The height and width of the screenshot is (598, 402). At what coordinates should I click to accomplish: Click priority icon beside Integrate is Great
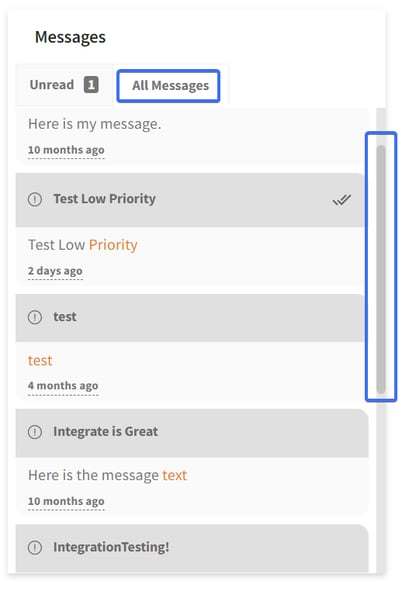35,432
